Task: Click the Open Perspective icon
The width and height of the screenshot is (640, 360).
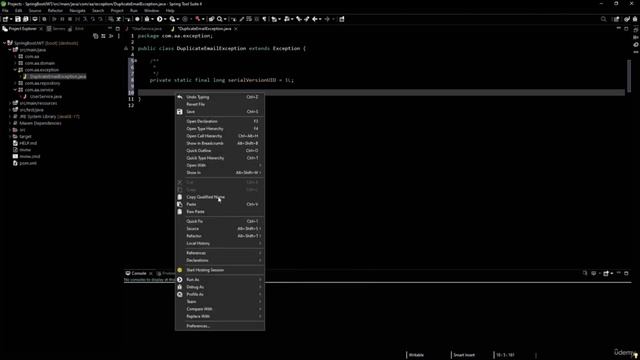Action: pos(616,19)
